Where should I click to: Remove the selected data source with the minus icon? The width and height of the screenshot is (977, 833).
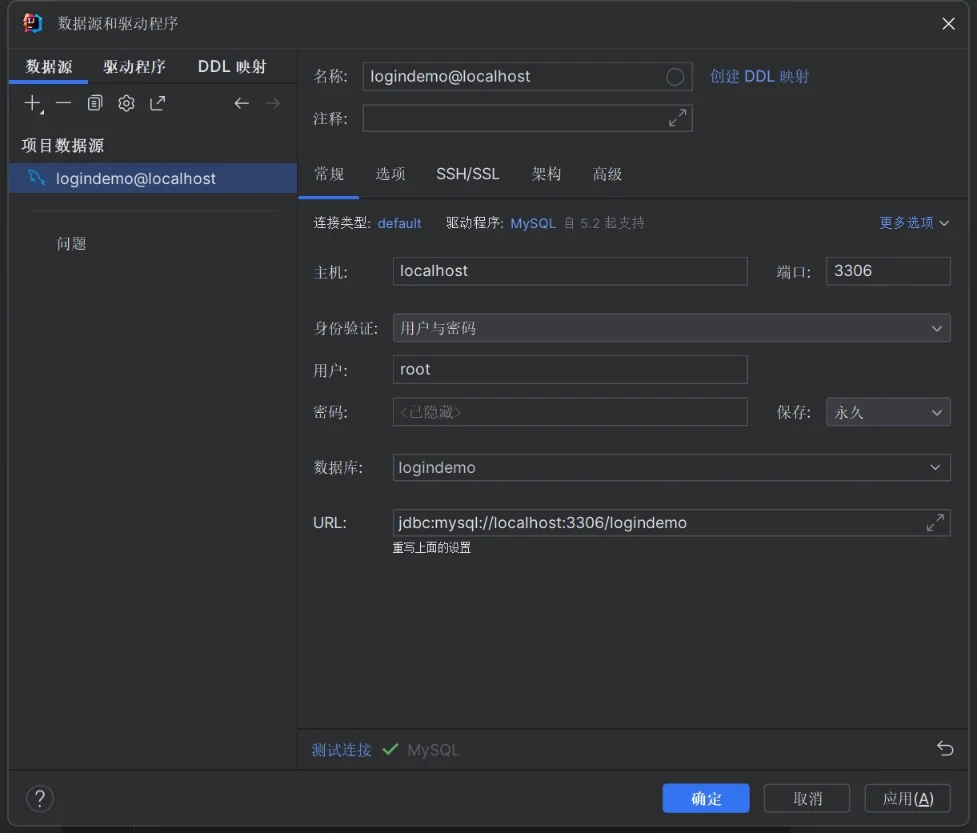(63, 103)
